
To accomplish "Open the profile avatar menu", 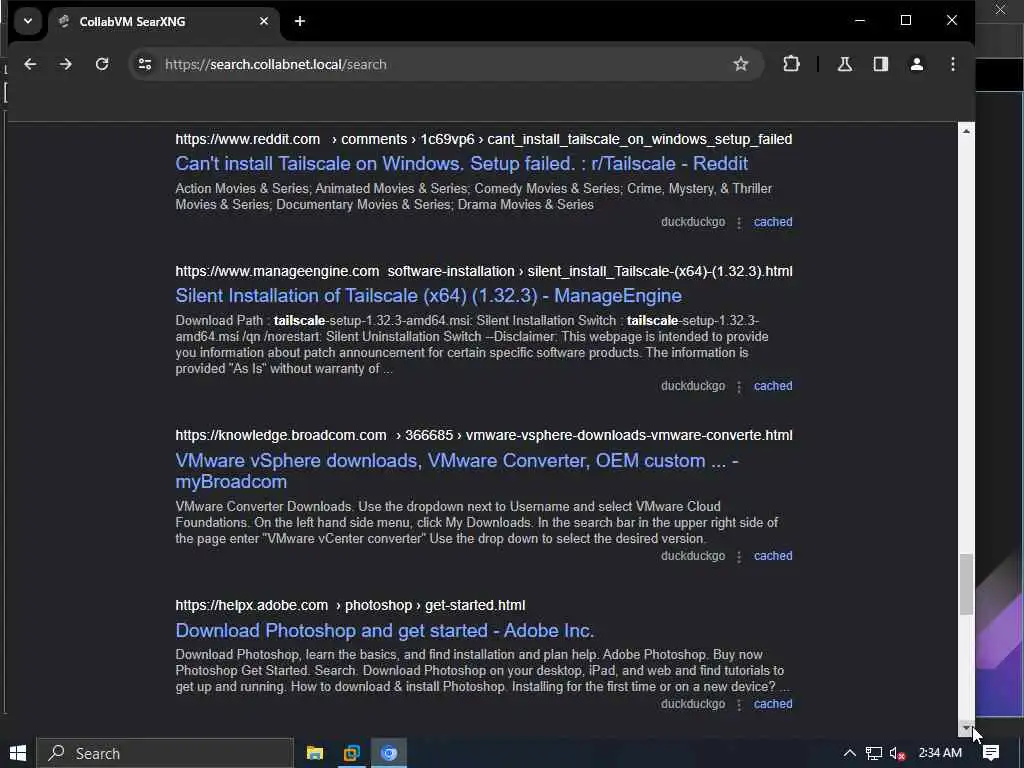I will pos(916,64).
